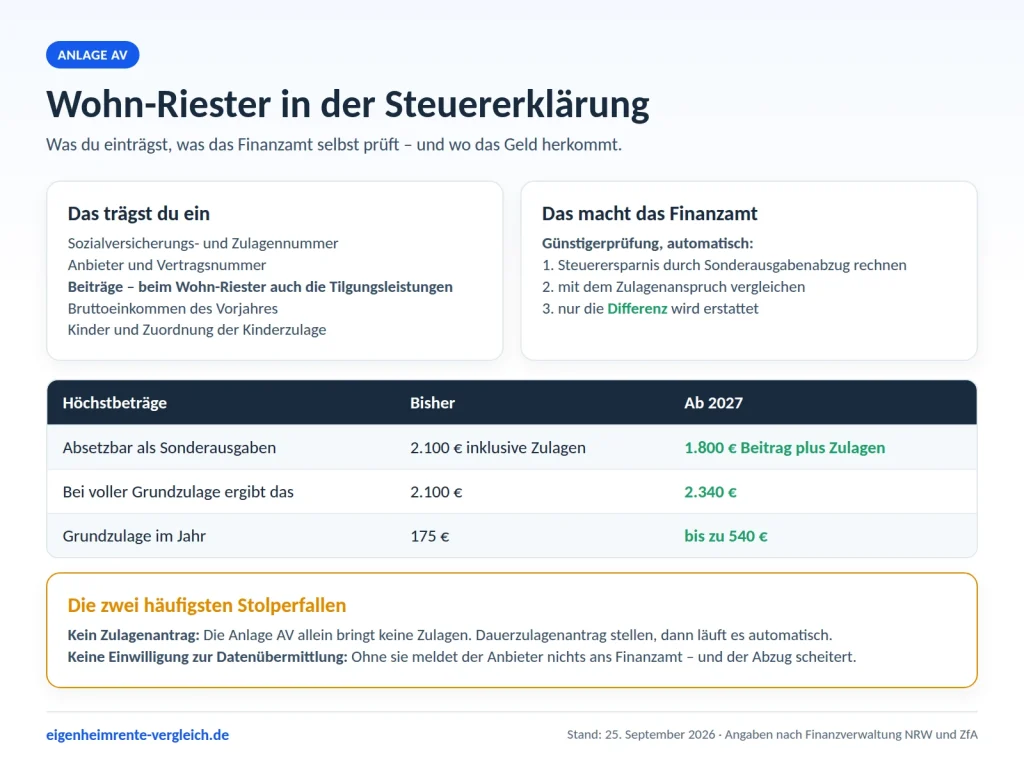This screenshot has height=772, width=1024.
Task: Click the "175 €" cell
Action: pyautogui.click(x=430, y=536)
